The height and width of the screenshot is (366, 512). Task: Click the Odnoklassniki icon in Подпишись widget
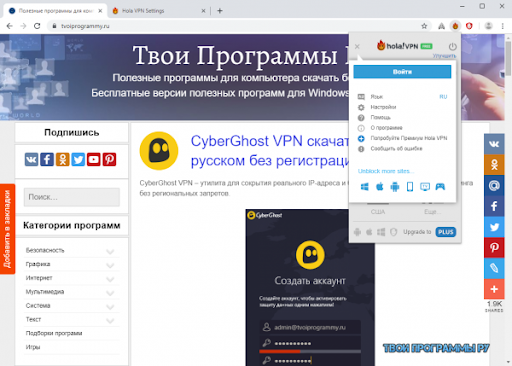click(x=63, y=160)
